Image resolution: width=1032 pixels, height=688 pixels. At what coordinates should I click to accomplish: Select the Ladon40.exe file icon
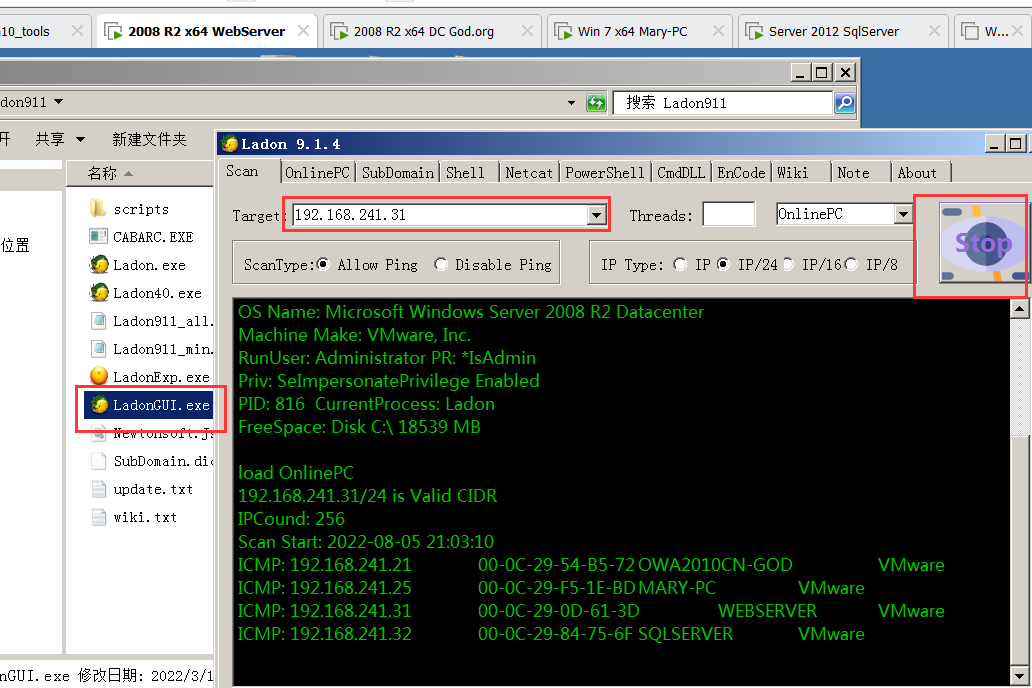click(x=98, y=293)
